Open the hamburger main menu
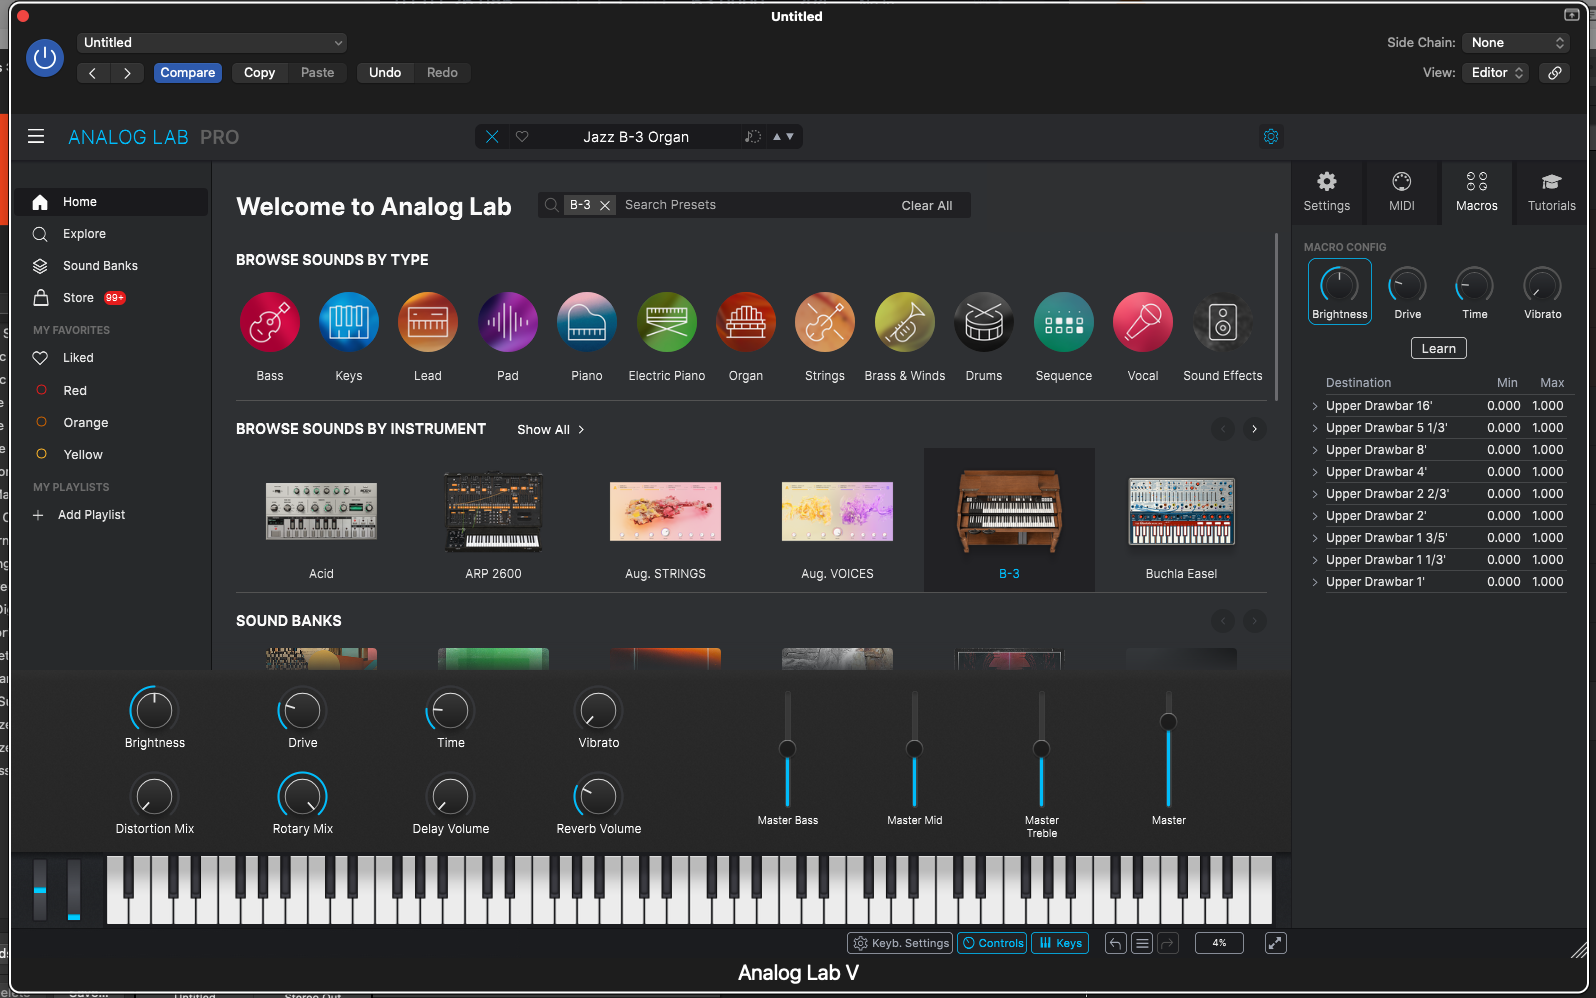This screenshot has width=1596, height=998. [36, 137]
